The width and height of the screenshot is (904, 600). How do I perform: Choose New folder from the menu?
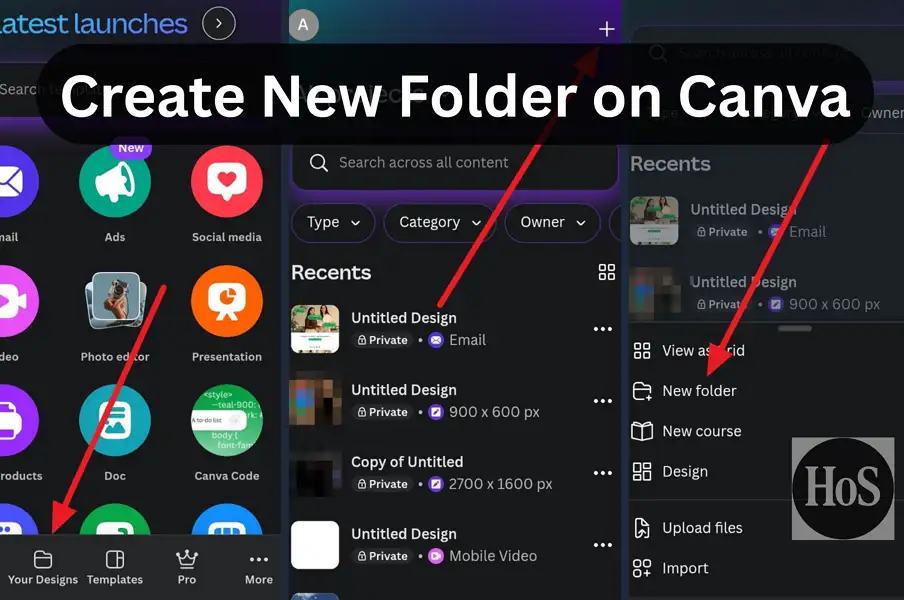point(699,391)
